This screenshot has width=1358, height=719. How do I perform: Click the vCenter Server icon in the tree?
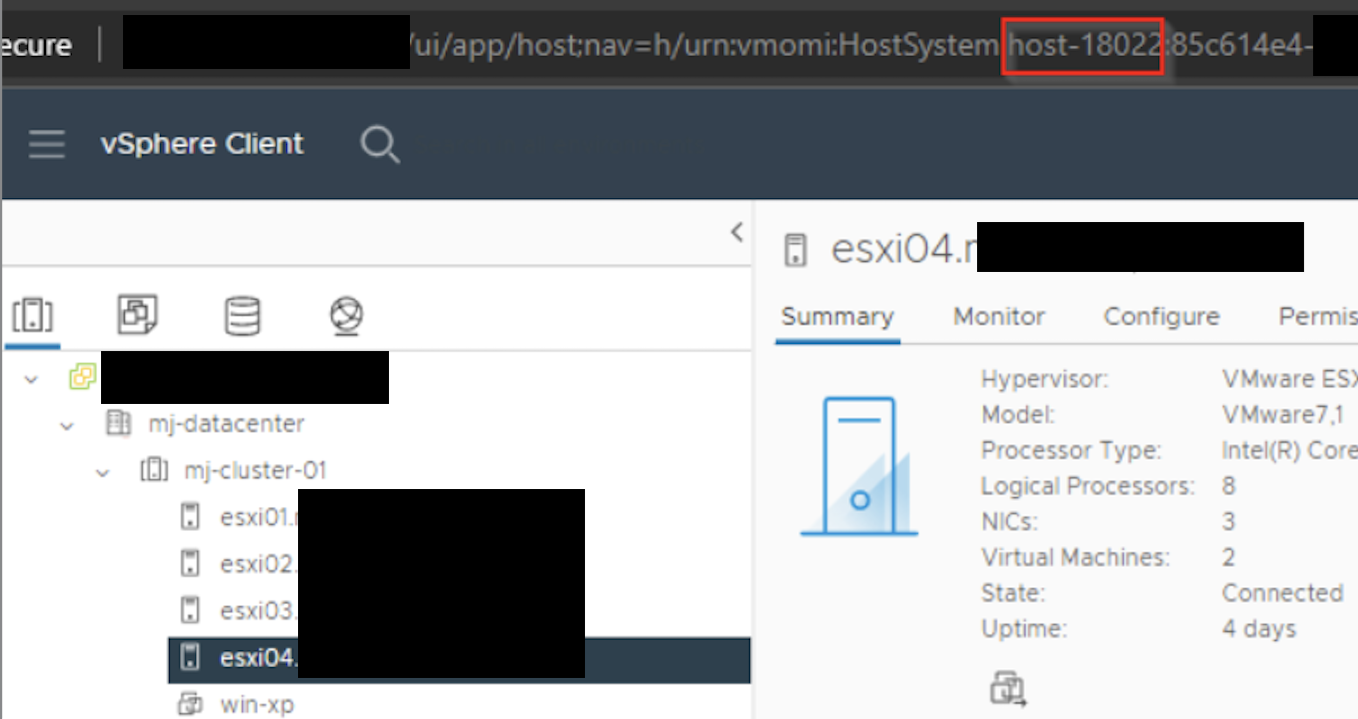pyautogui.click(x=82, y=378)
